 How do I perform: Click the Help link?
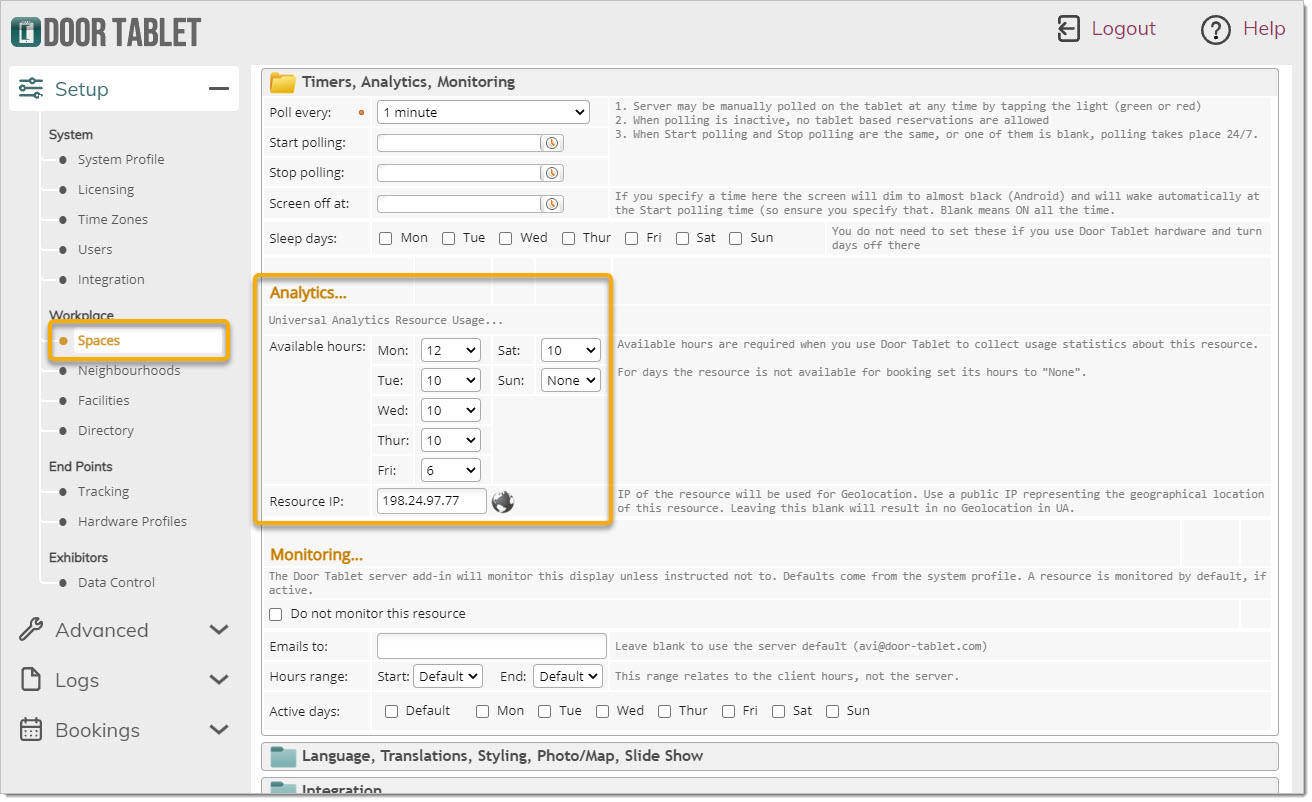click(1264, 29)
